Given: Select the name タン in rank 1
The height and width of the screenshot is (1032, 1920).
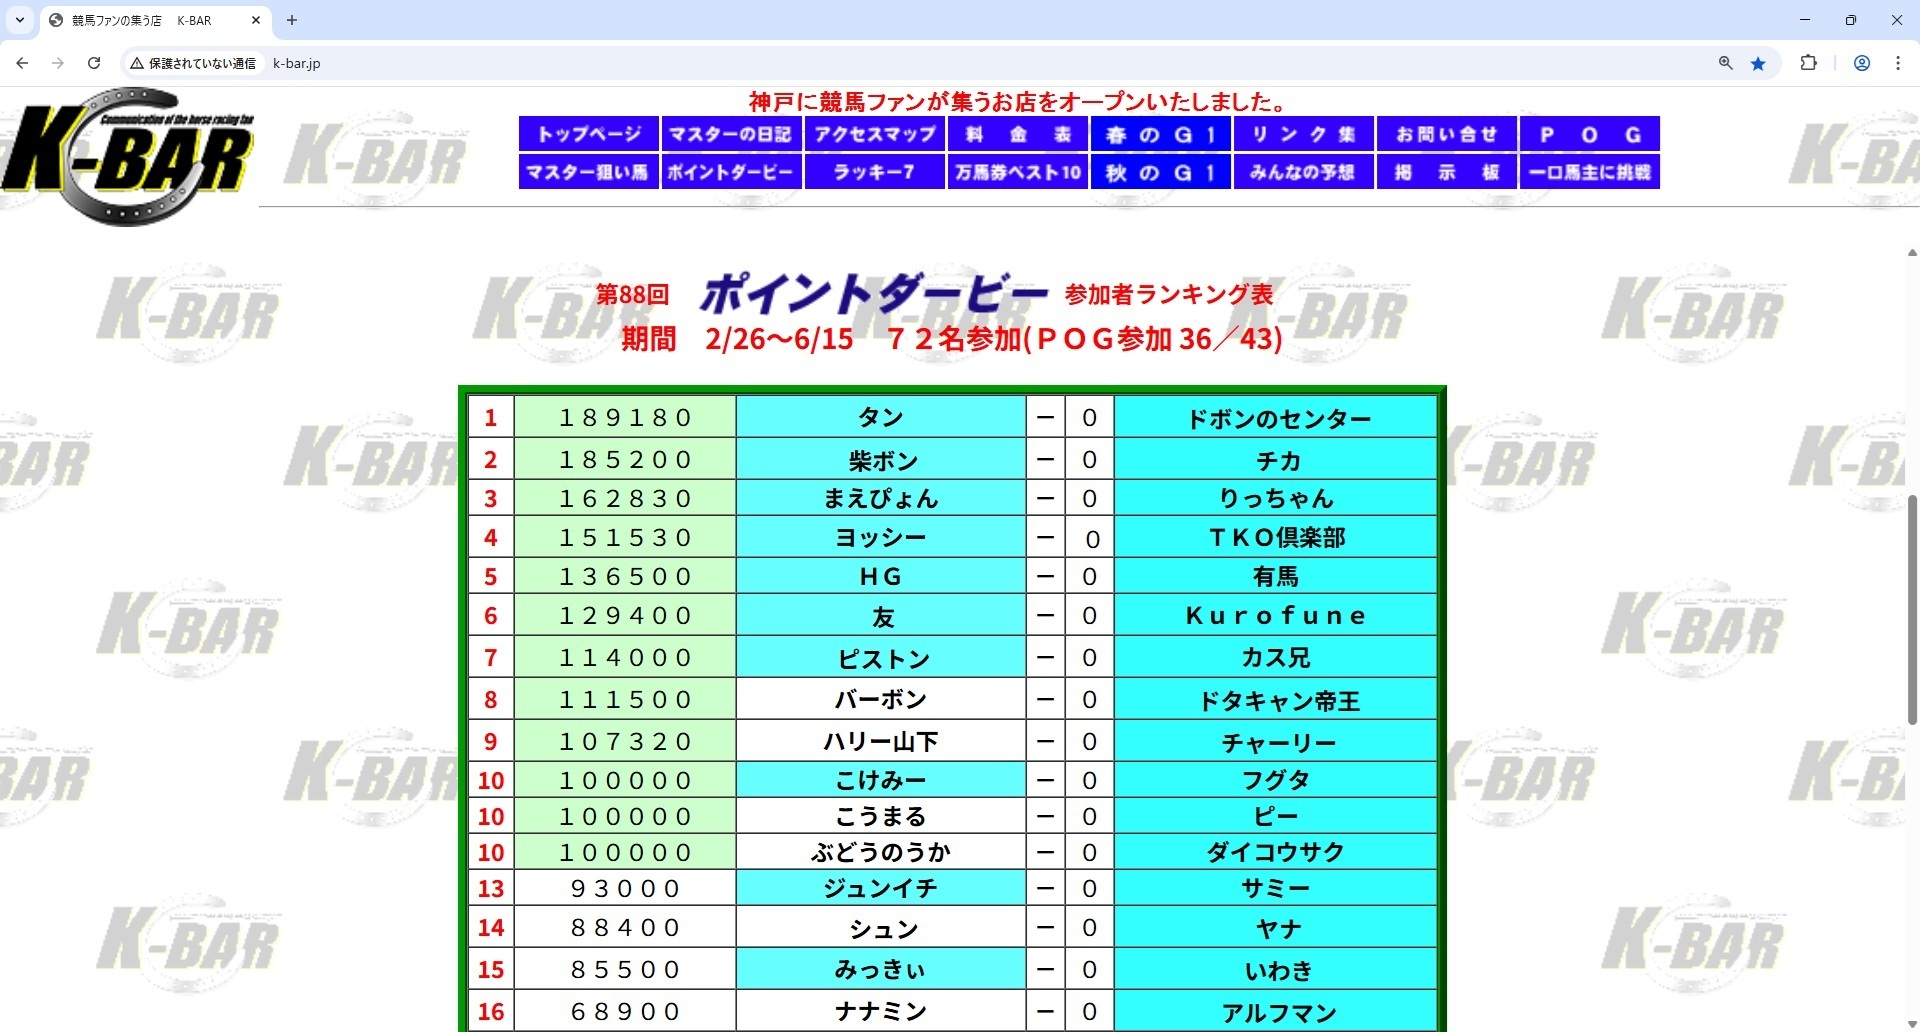Looking at the screenshot, I should tap(881, 417).
